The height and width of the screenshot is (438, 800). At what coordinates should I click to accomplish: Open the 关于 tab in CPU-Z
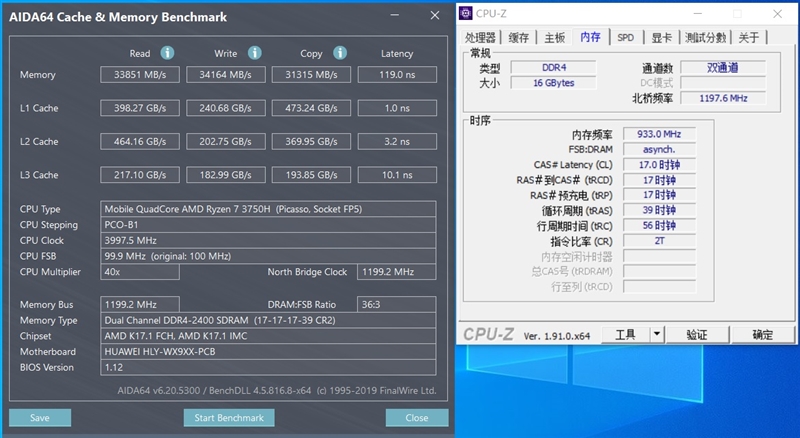(x=748, y=37)
